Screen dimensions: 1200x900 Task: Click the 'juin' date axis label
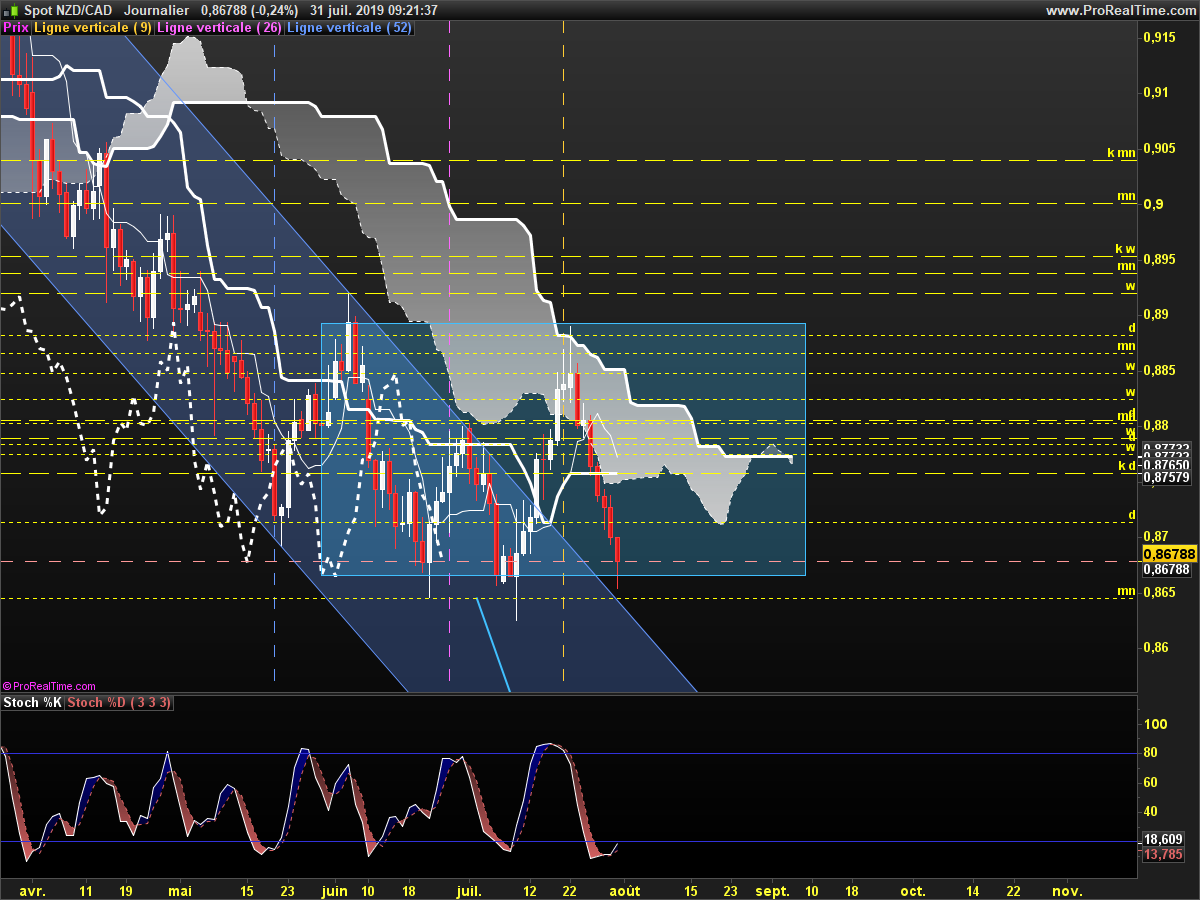coord(335,890)
